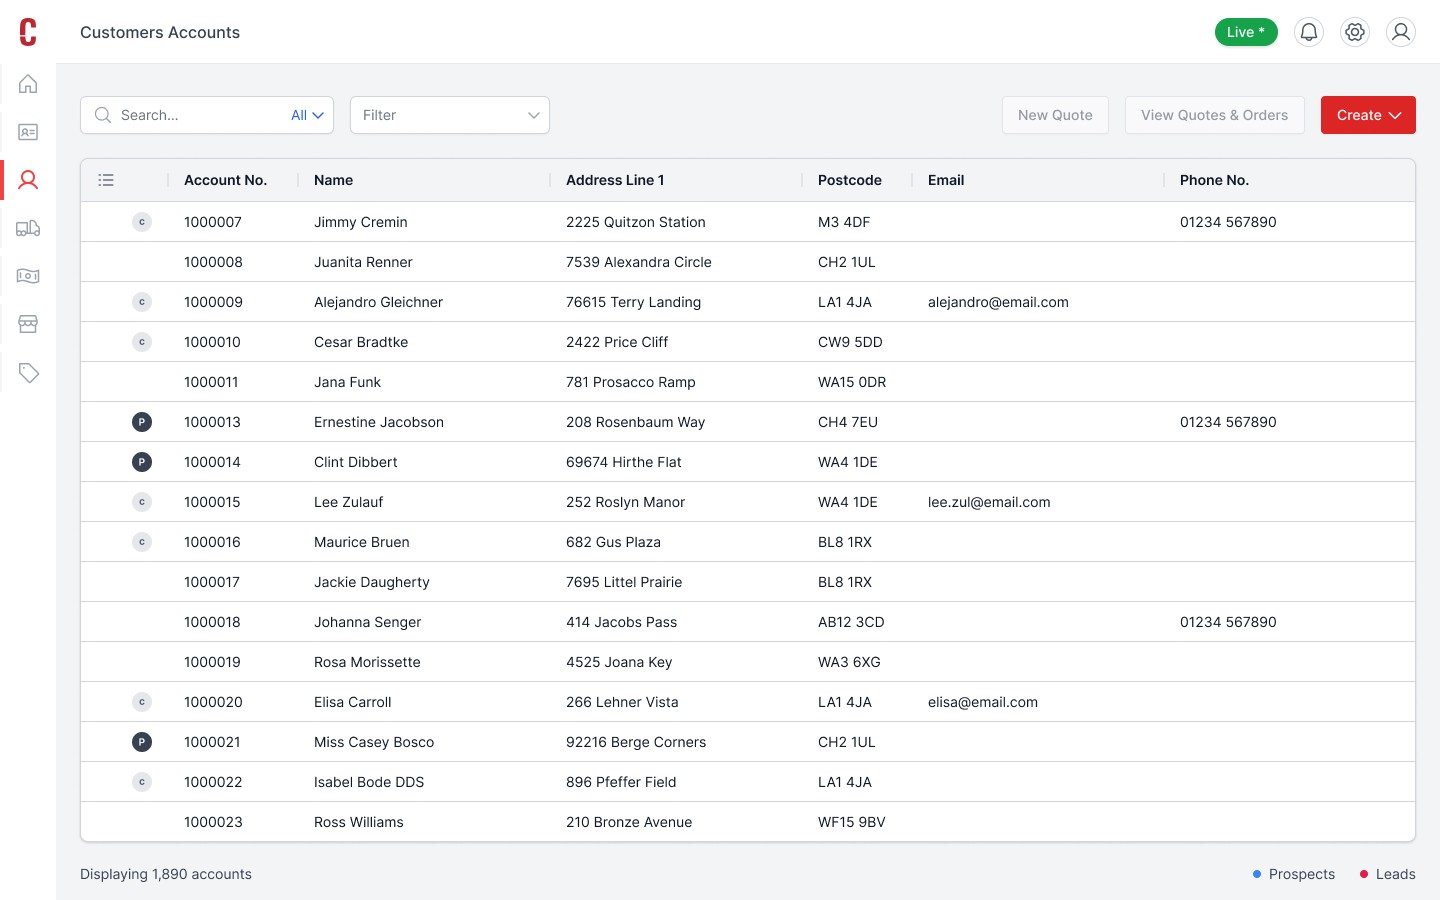
Task: Select the Rosa Morissette name cell
Action: 367,662
